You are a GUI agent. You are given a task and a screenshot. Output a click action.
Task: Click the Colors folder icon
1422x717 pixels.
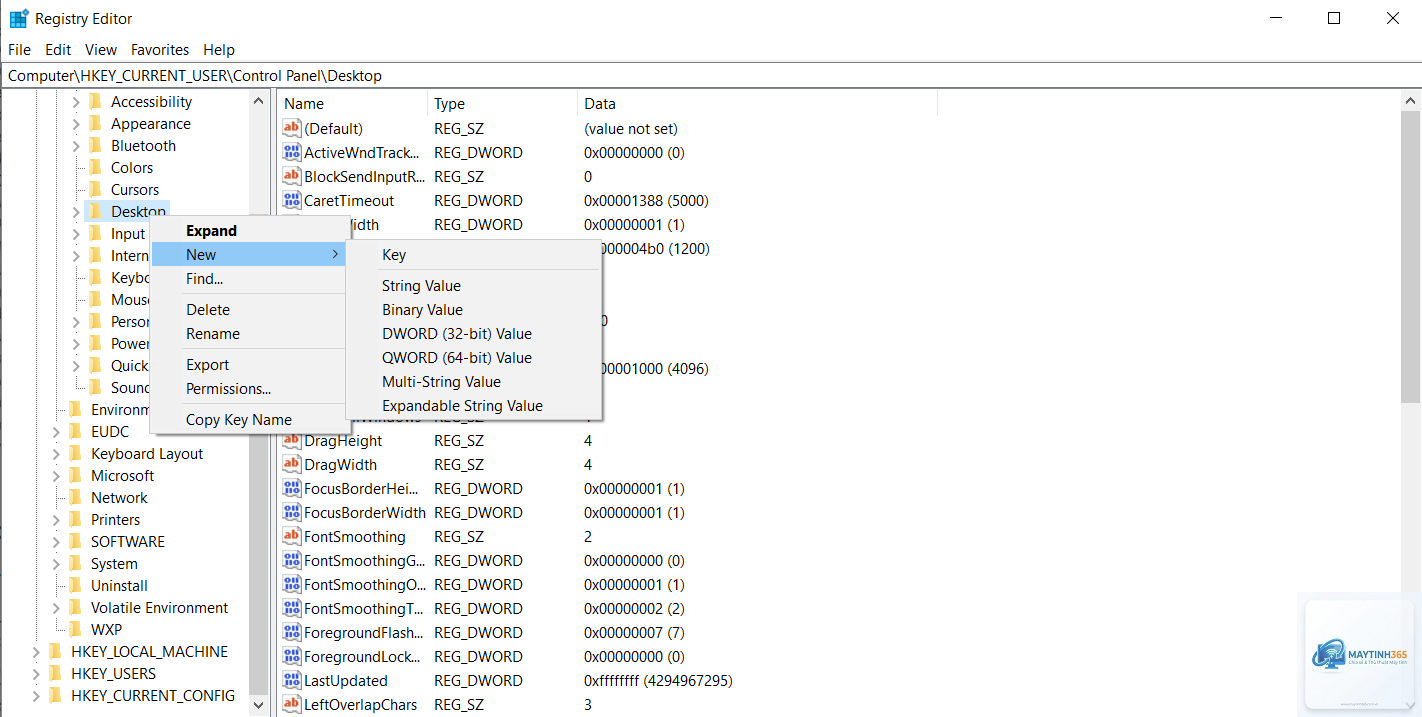point(96,167)
